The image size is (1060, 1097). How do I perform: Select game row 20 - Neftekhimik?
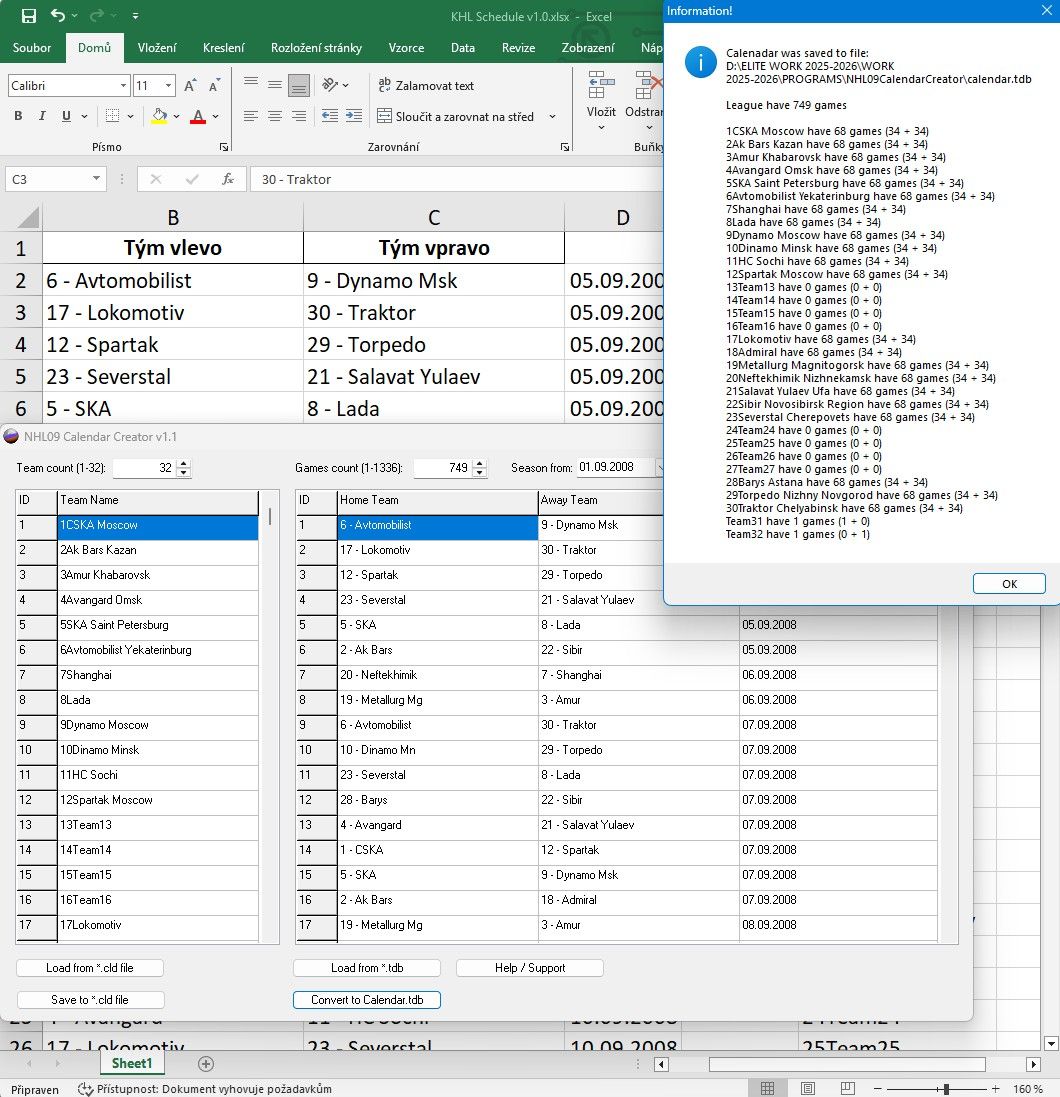[x=437, y=674]
